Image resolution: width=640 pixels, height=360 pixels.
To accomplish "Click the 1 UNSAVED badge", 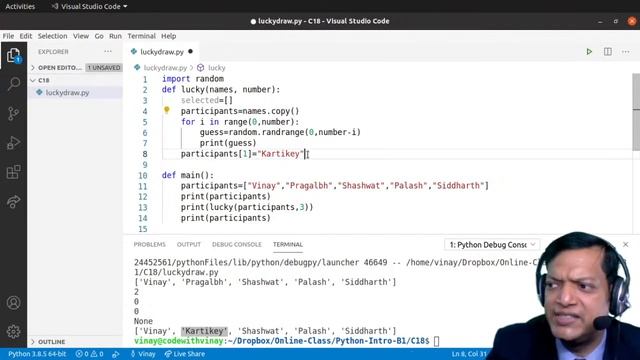I will tap(104, 68).
